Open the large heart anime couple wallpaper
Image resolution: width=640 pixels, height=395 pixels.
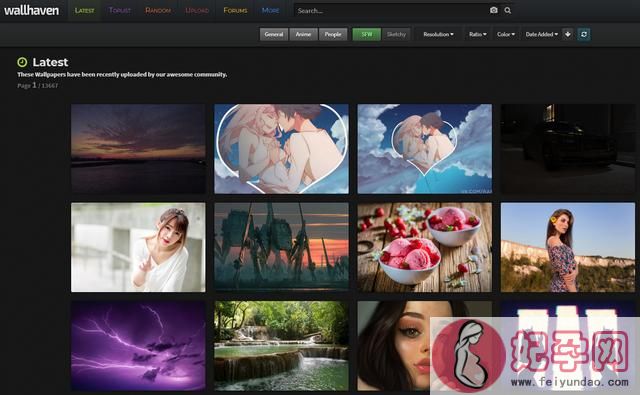tap(282, 149)
